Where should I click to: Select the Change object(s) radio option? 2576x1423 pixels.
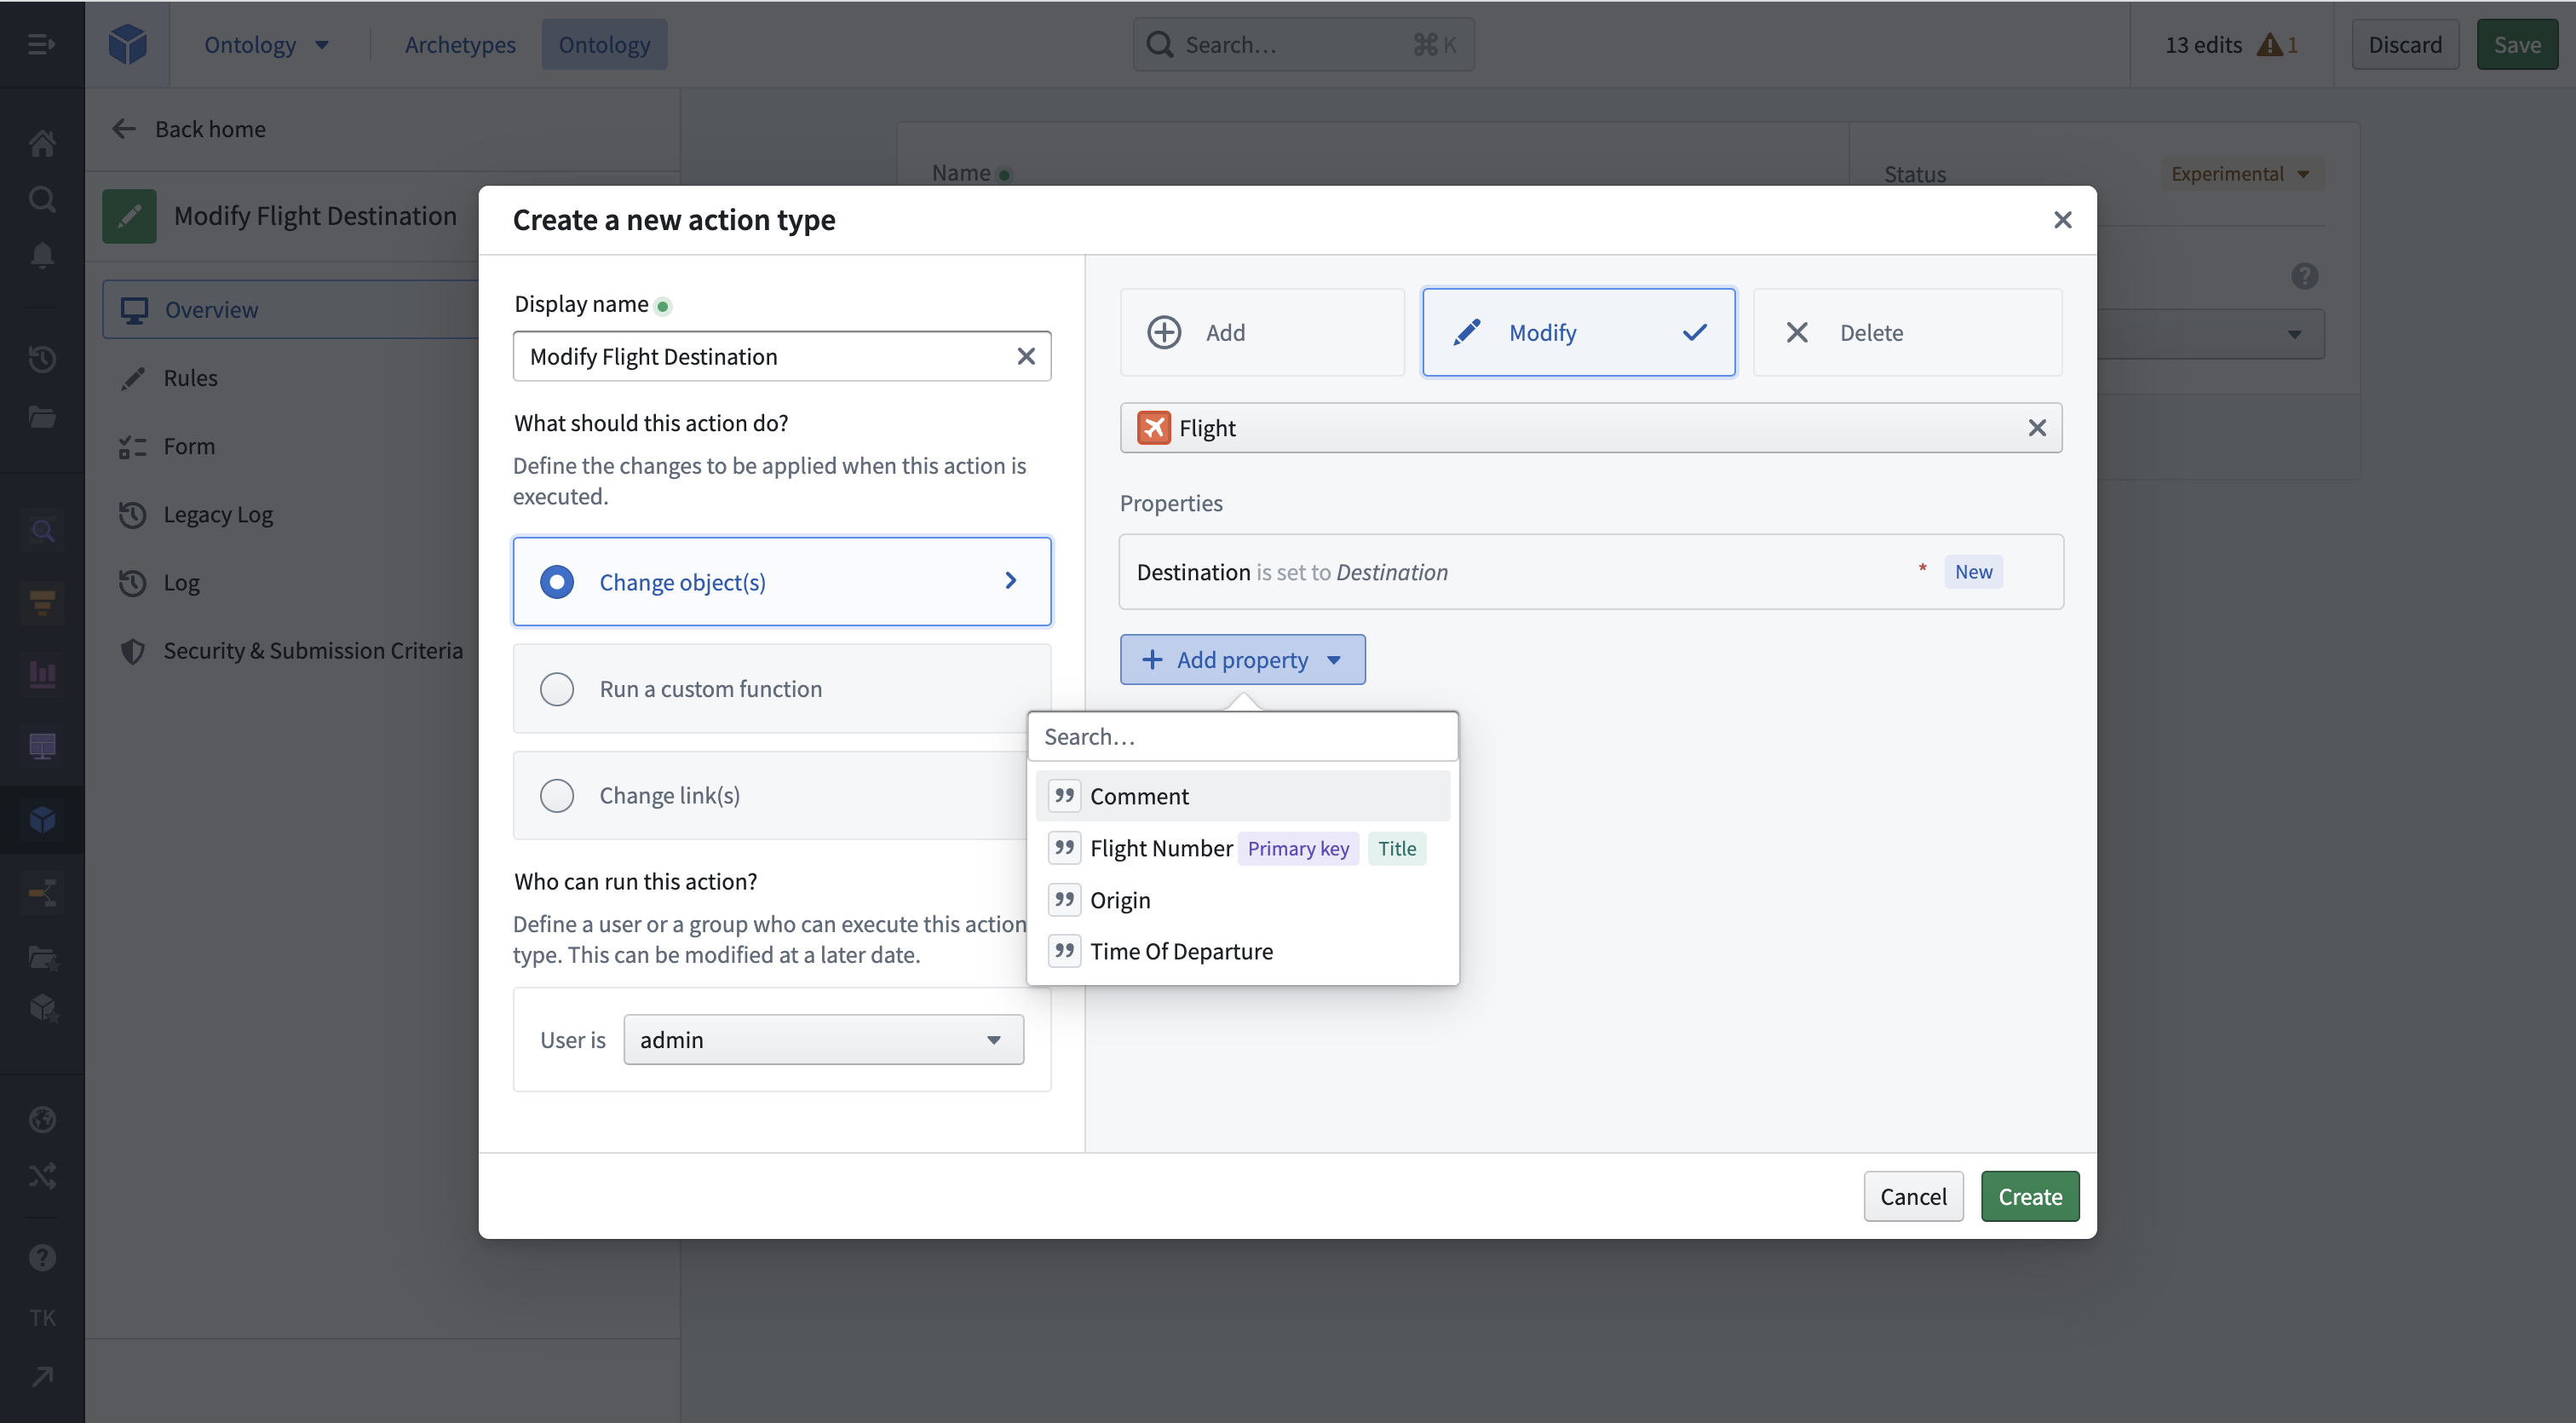point(557,582)
